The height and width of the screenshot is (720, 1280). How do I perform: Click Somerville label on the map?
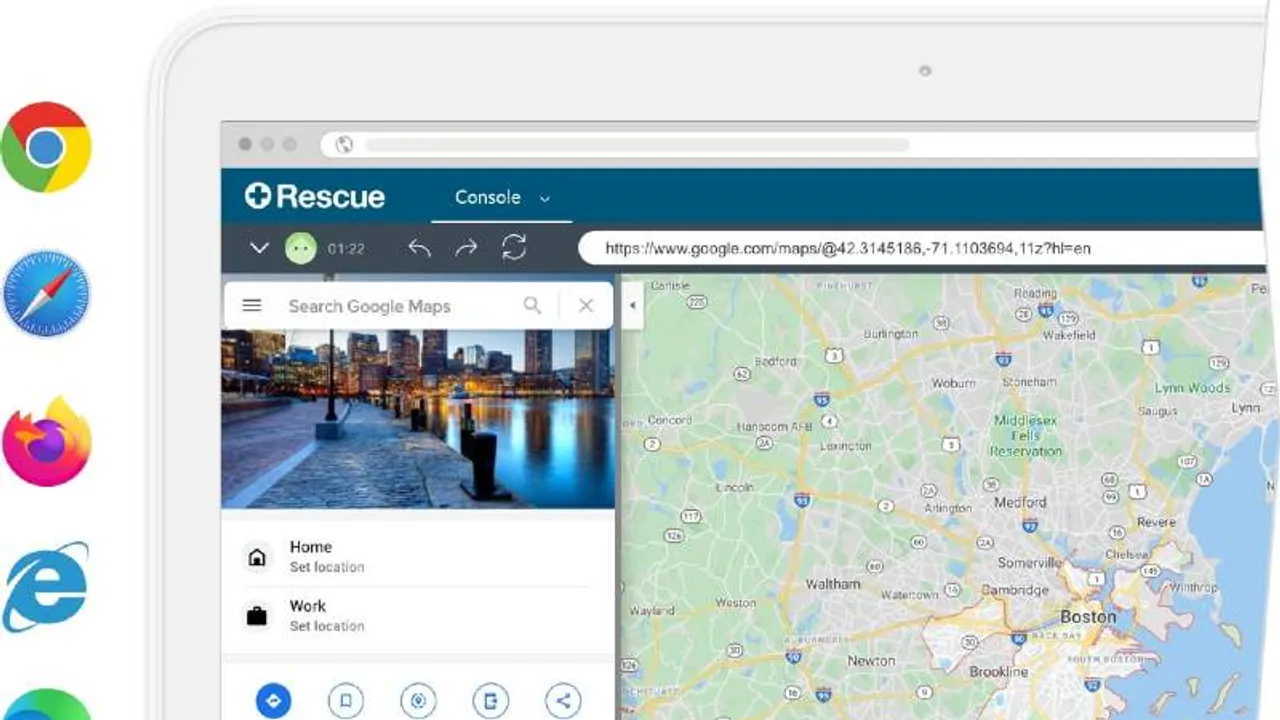coord(1029,563)
